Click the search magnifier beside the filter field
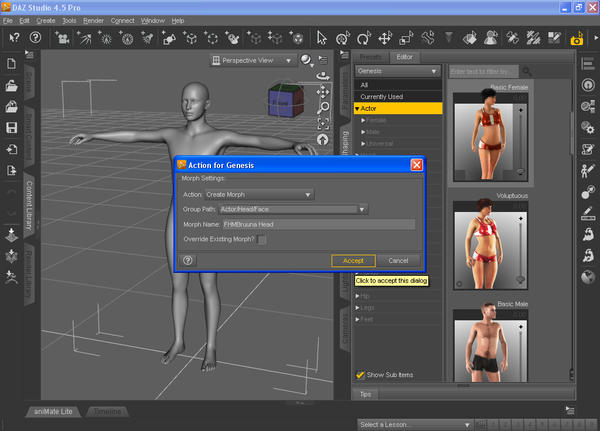 (527, 71)
